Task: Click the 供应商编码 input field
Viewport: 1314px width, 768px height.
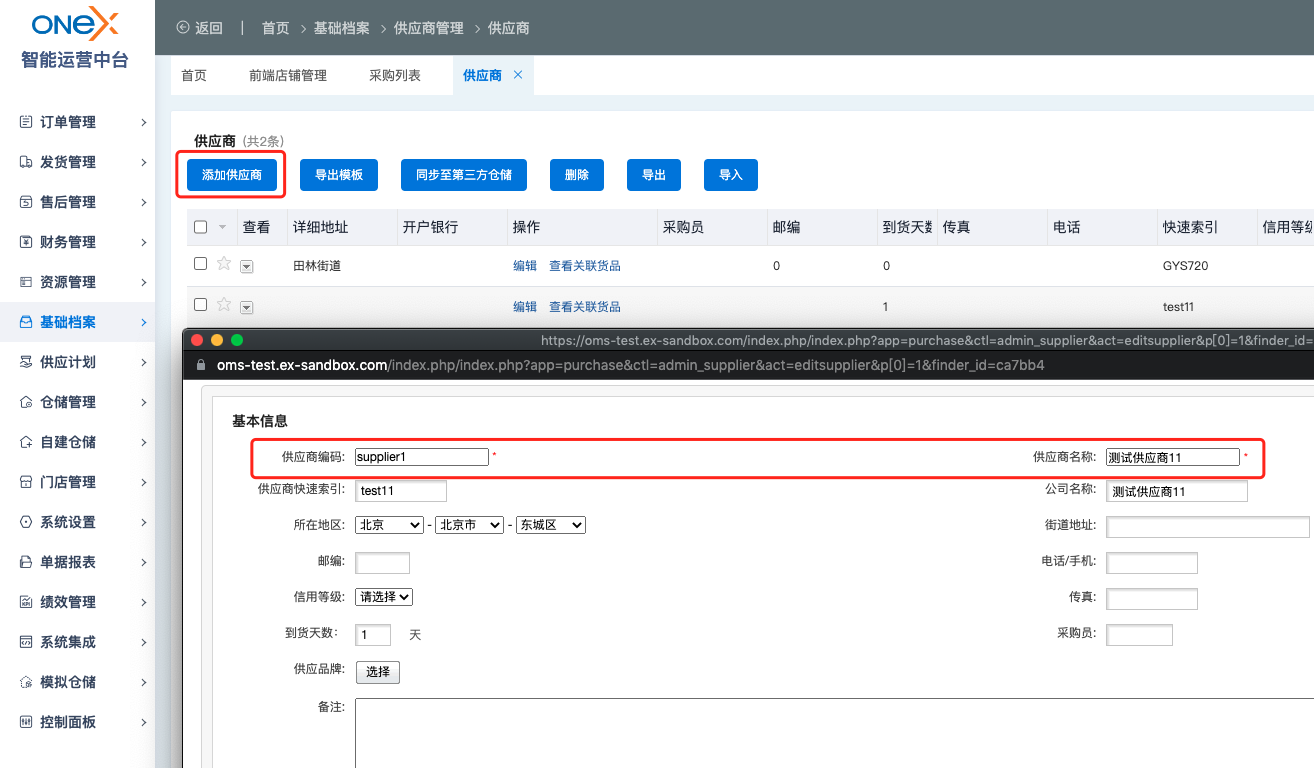Action: (422, 457)
